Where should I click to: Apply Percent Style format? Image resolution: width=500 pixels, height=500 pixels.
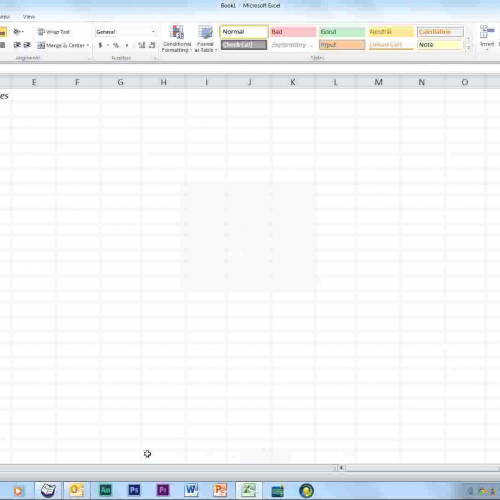coord(116,45)
